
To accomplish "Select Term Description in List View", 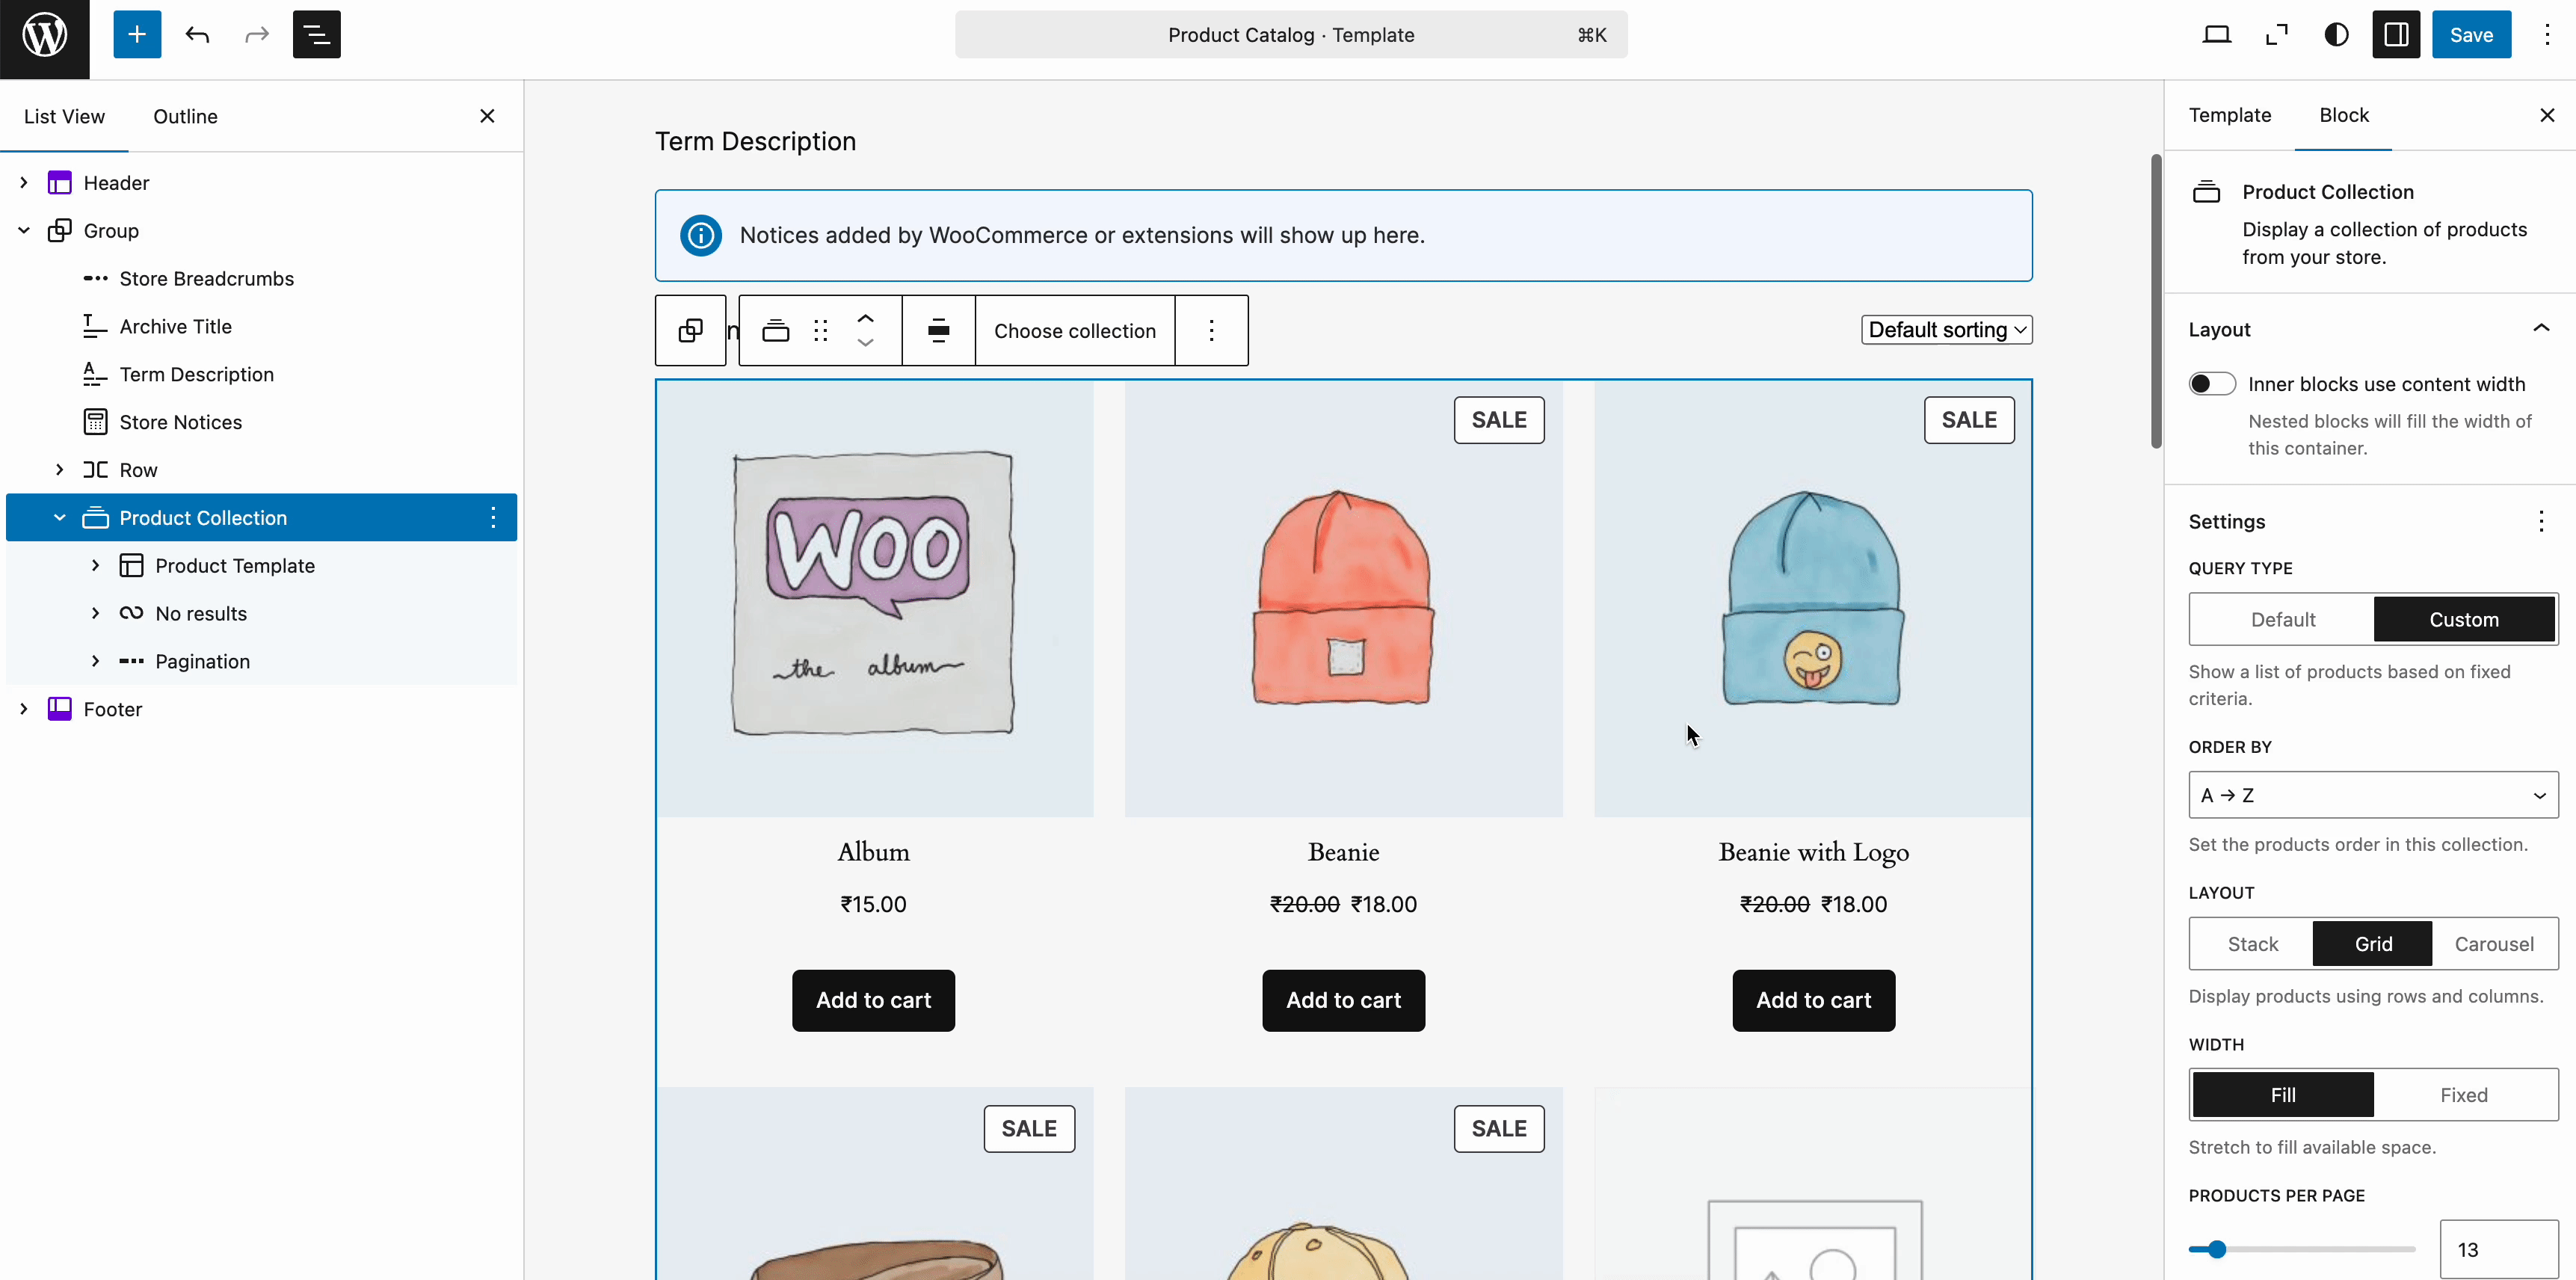I will click(x=196, y=374).
